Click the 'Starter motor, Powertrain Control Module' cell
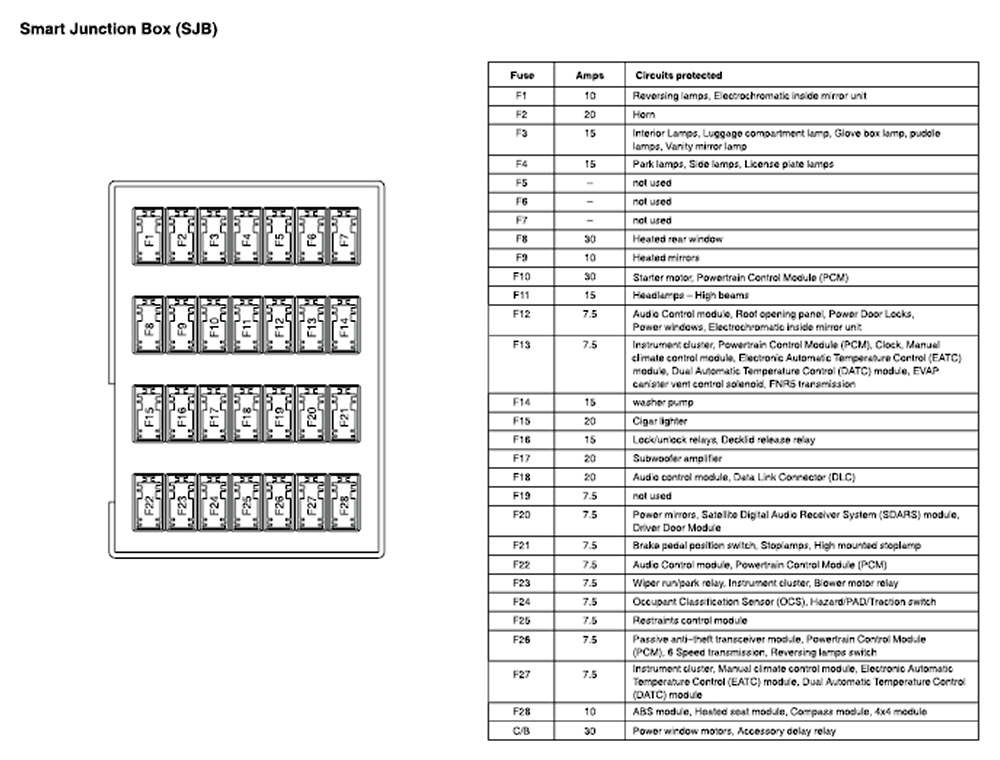This screenshot has width=1000, height=760. (x=802, y=277)
